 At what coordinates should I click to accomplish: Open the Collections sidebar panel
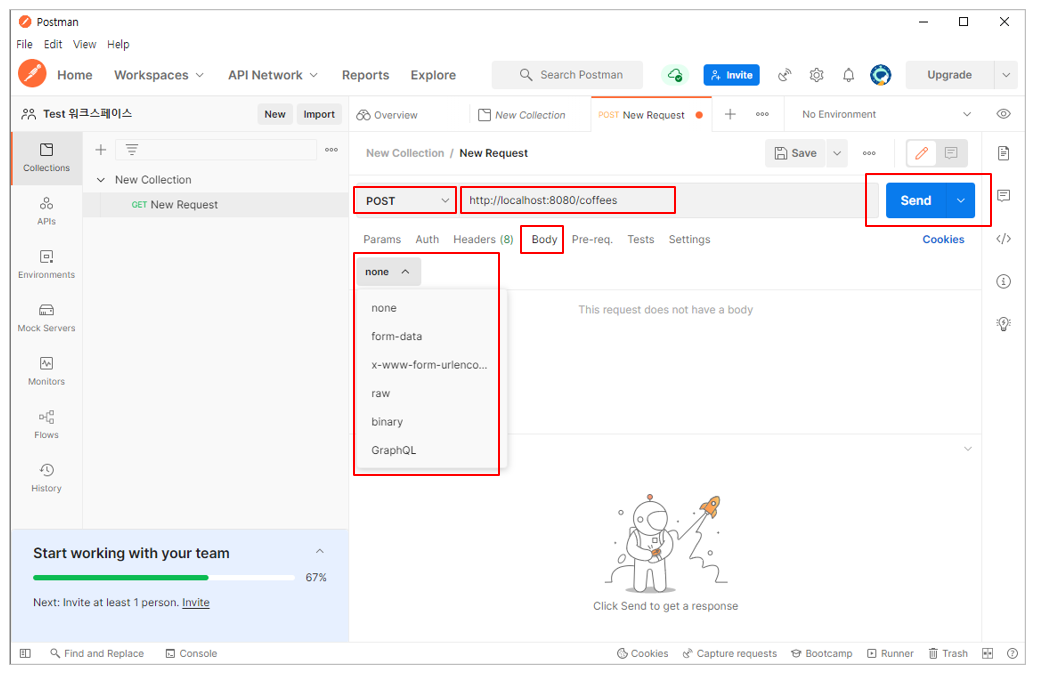[46, 158]
